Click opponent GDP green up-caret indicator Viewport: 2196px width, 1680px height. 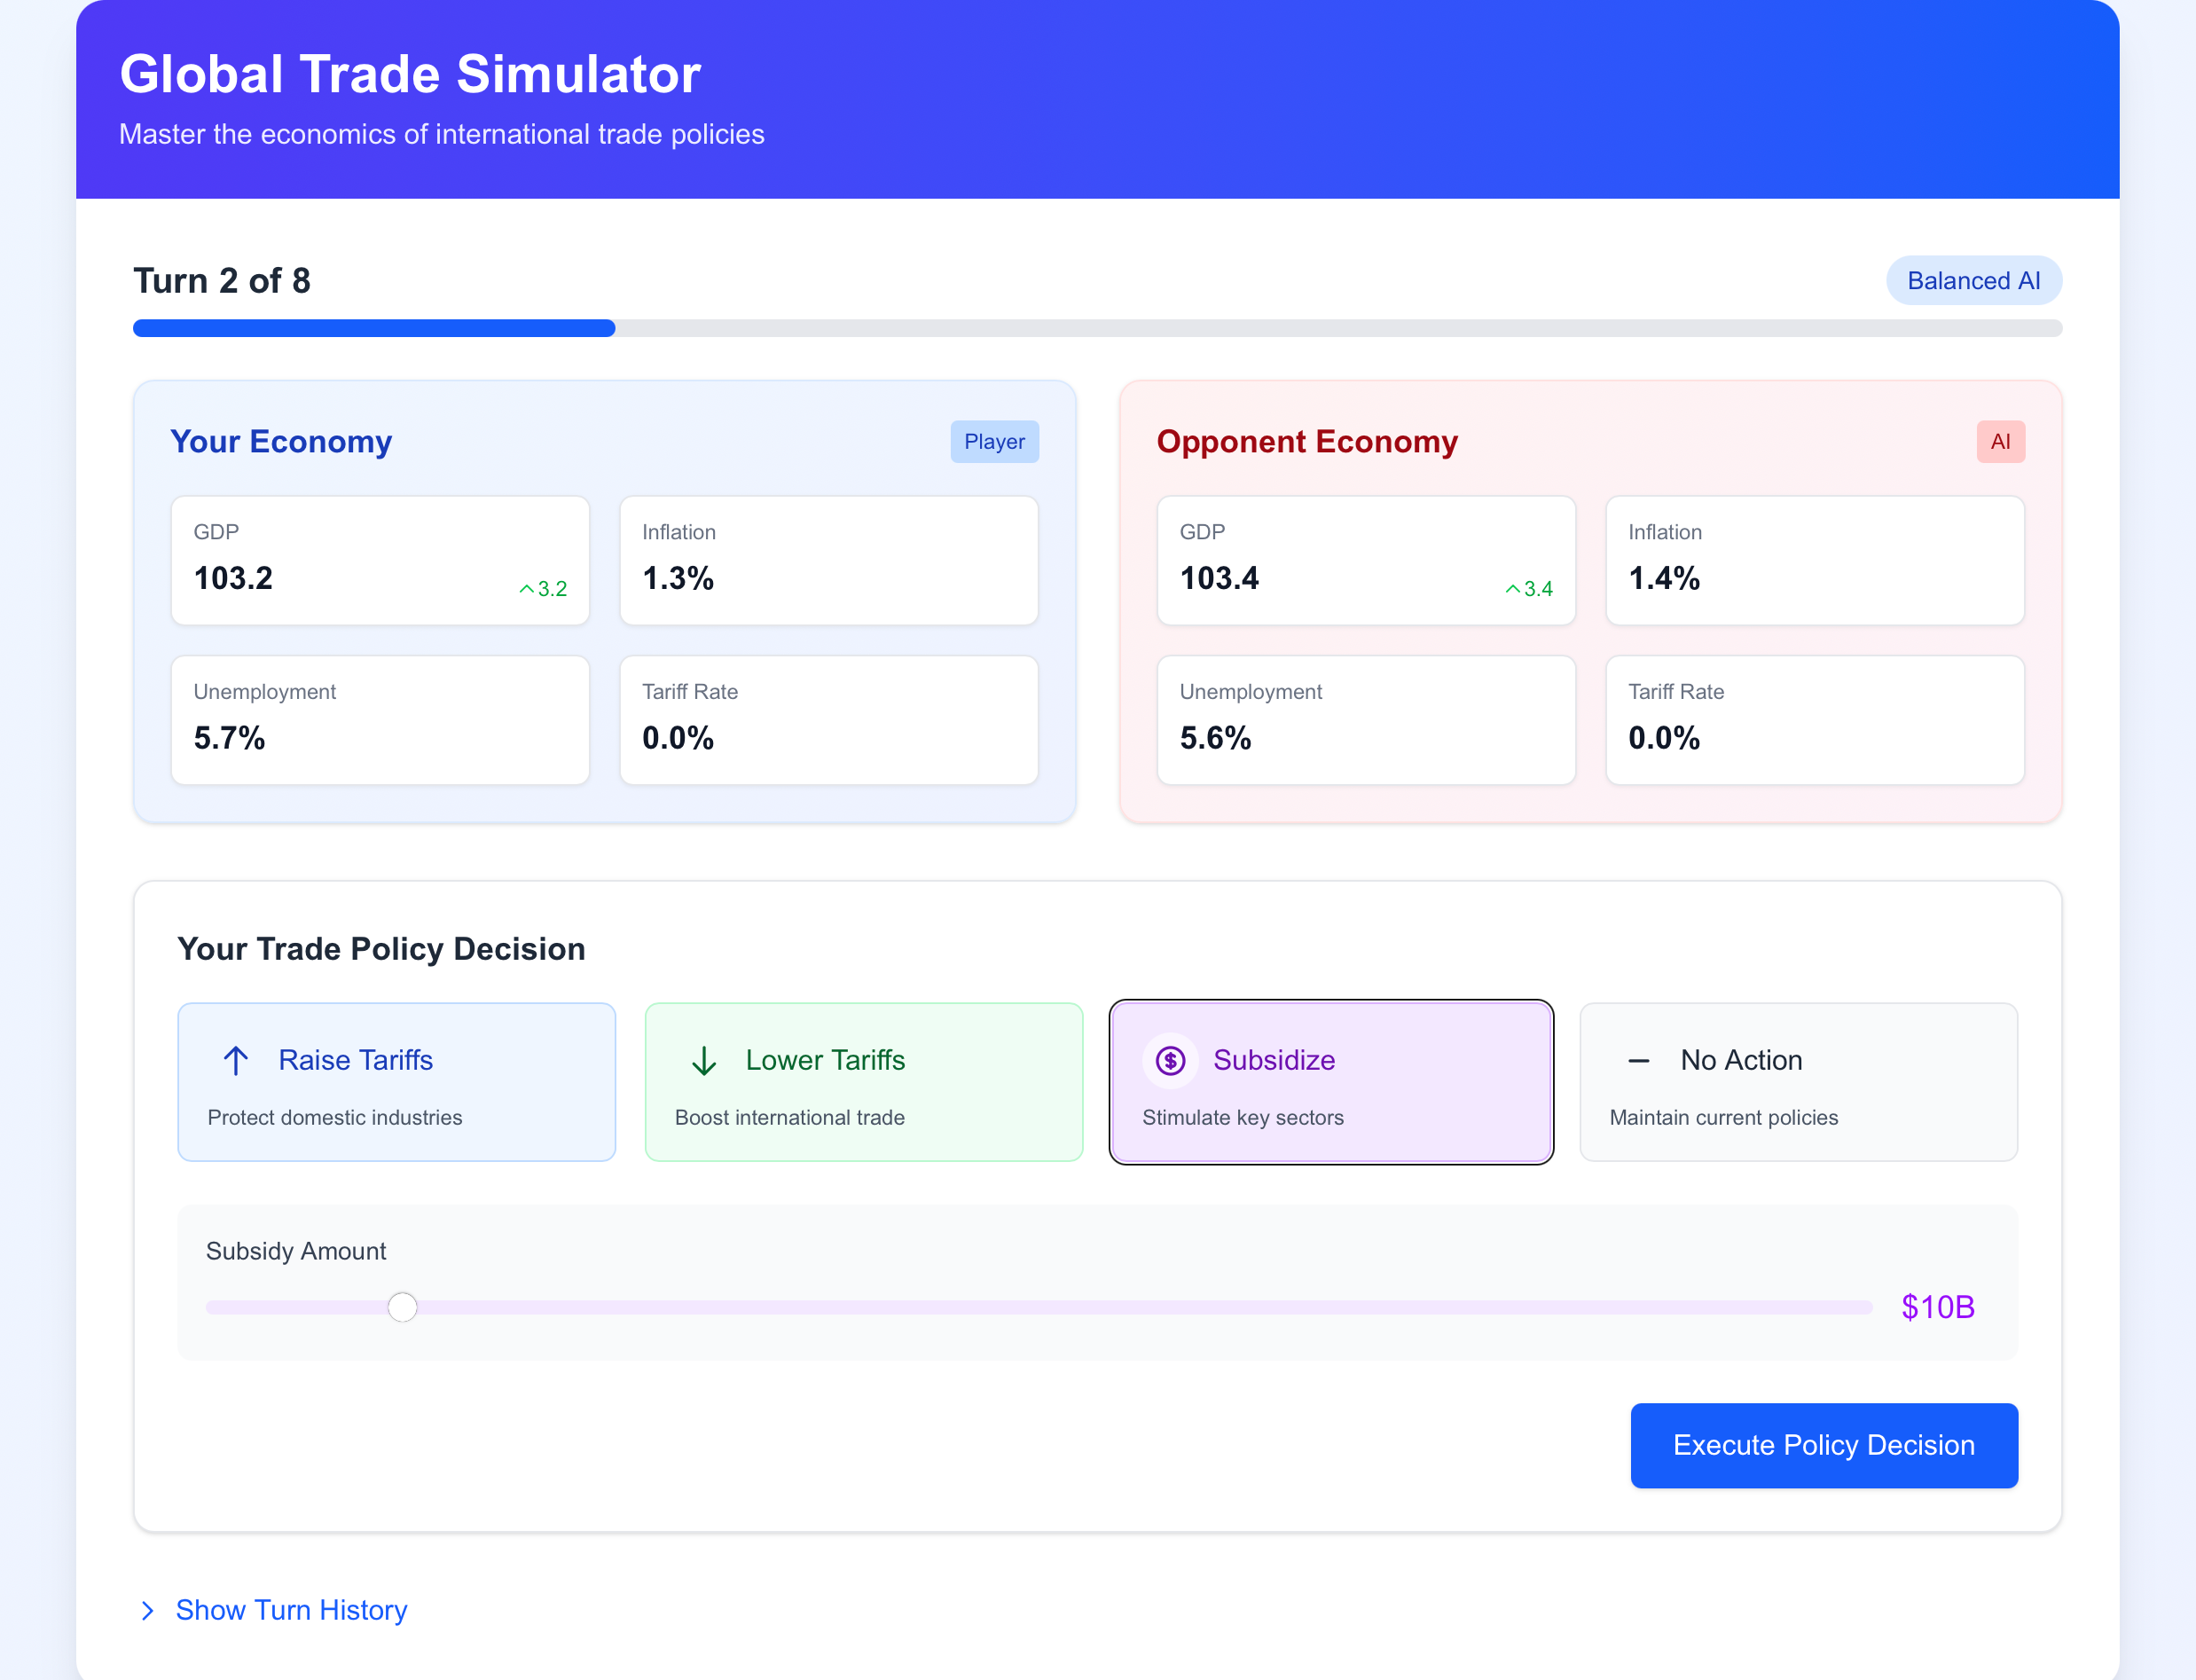click(x=1513, y=589)
